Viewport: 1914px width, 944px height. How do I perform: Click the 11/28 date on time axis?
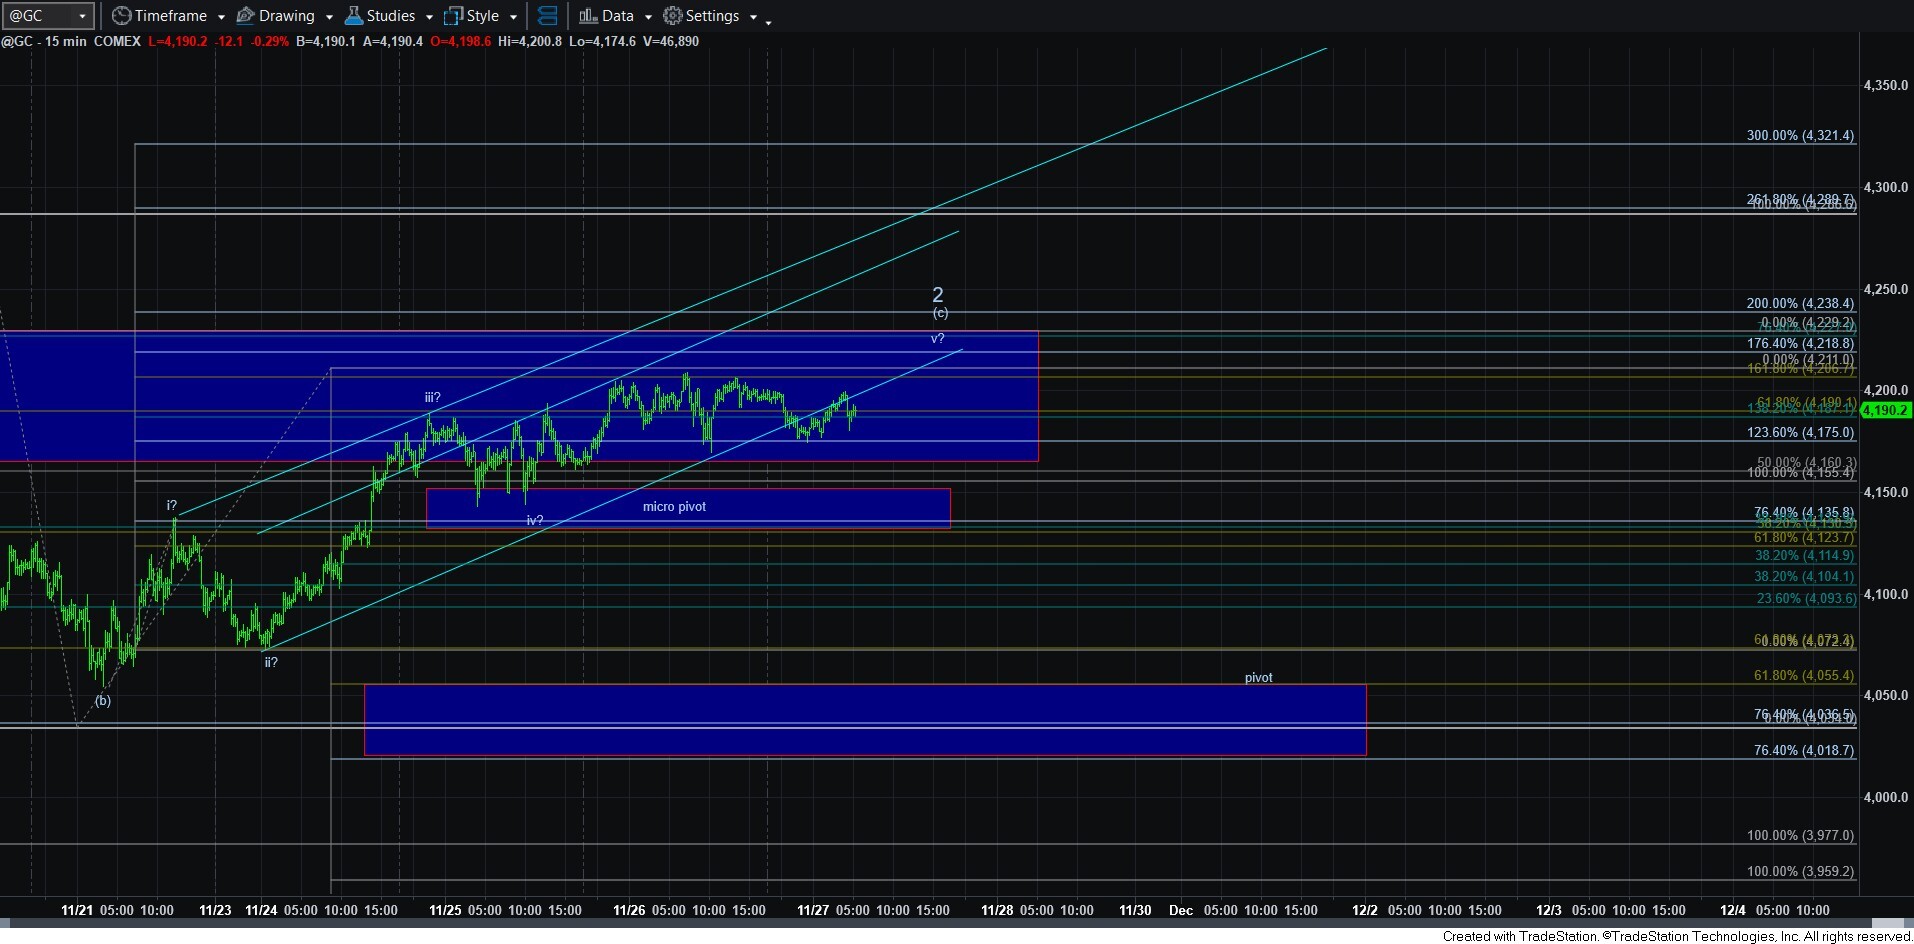click(x=997, y=910)
